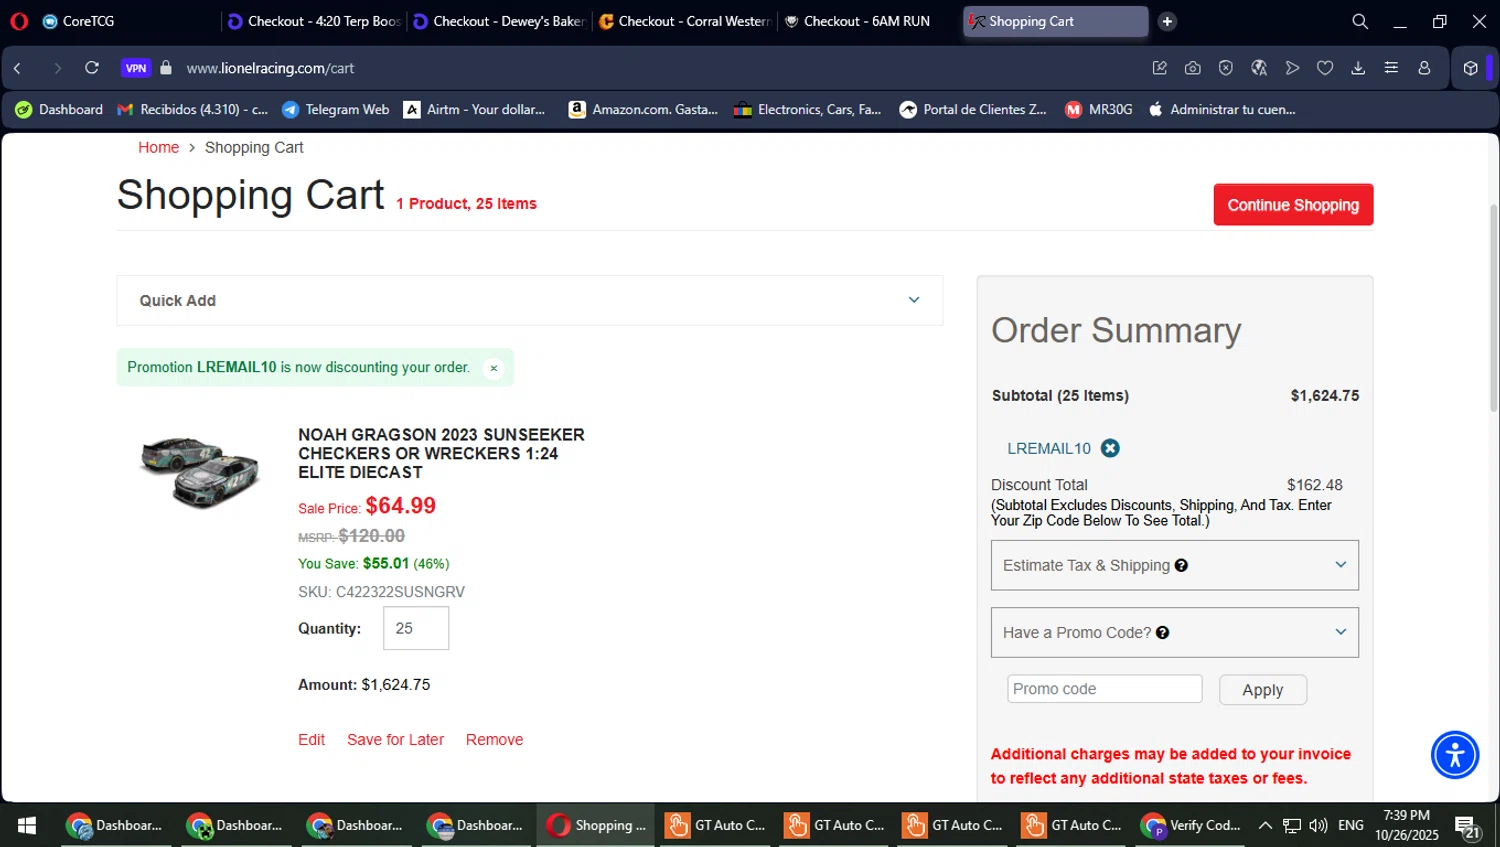Remove the LREMAIL10 promo code
The image size is (1500, 847).
click(1110, 448)
